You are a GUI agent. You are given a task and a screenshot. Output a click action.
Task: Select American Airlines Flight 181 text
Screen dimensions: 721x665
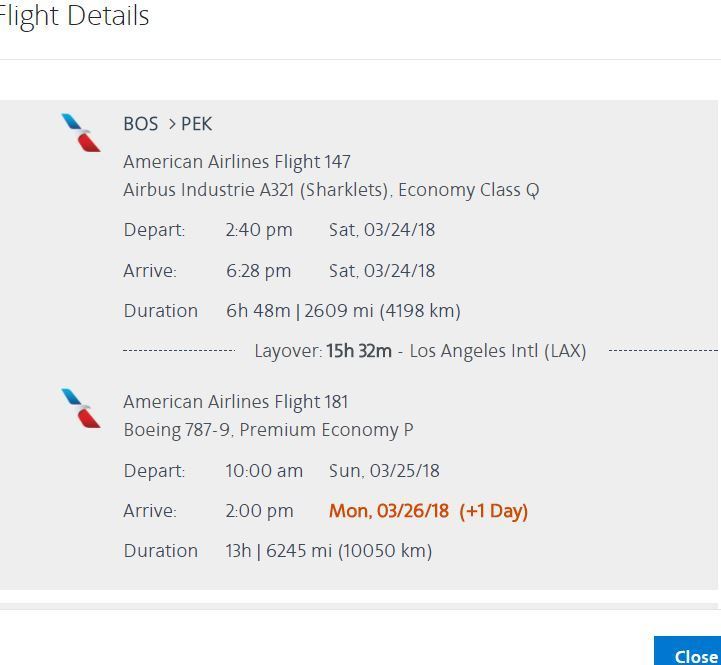click(x=236, y=402)
